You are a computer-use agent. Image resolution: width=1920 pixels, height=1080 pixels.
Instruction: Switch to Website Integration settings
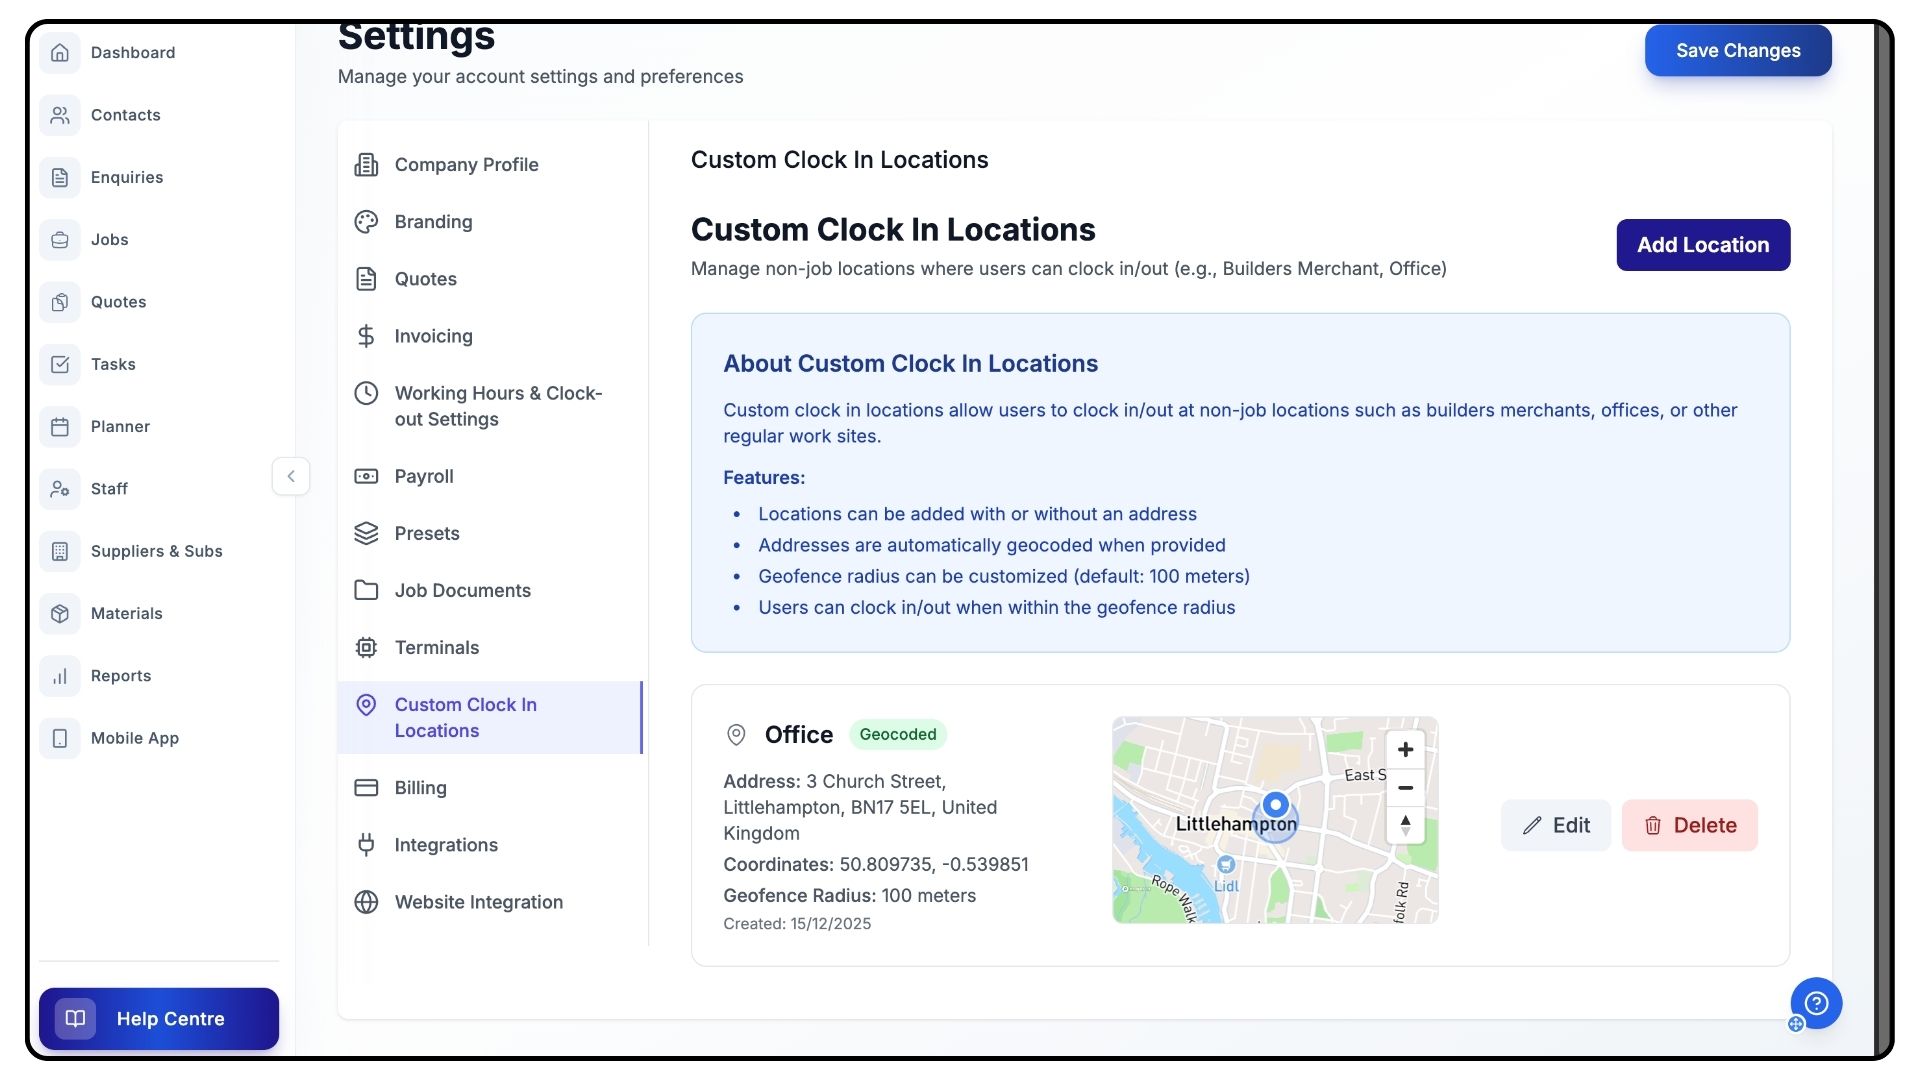(478, 902)
